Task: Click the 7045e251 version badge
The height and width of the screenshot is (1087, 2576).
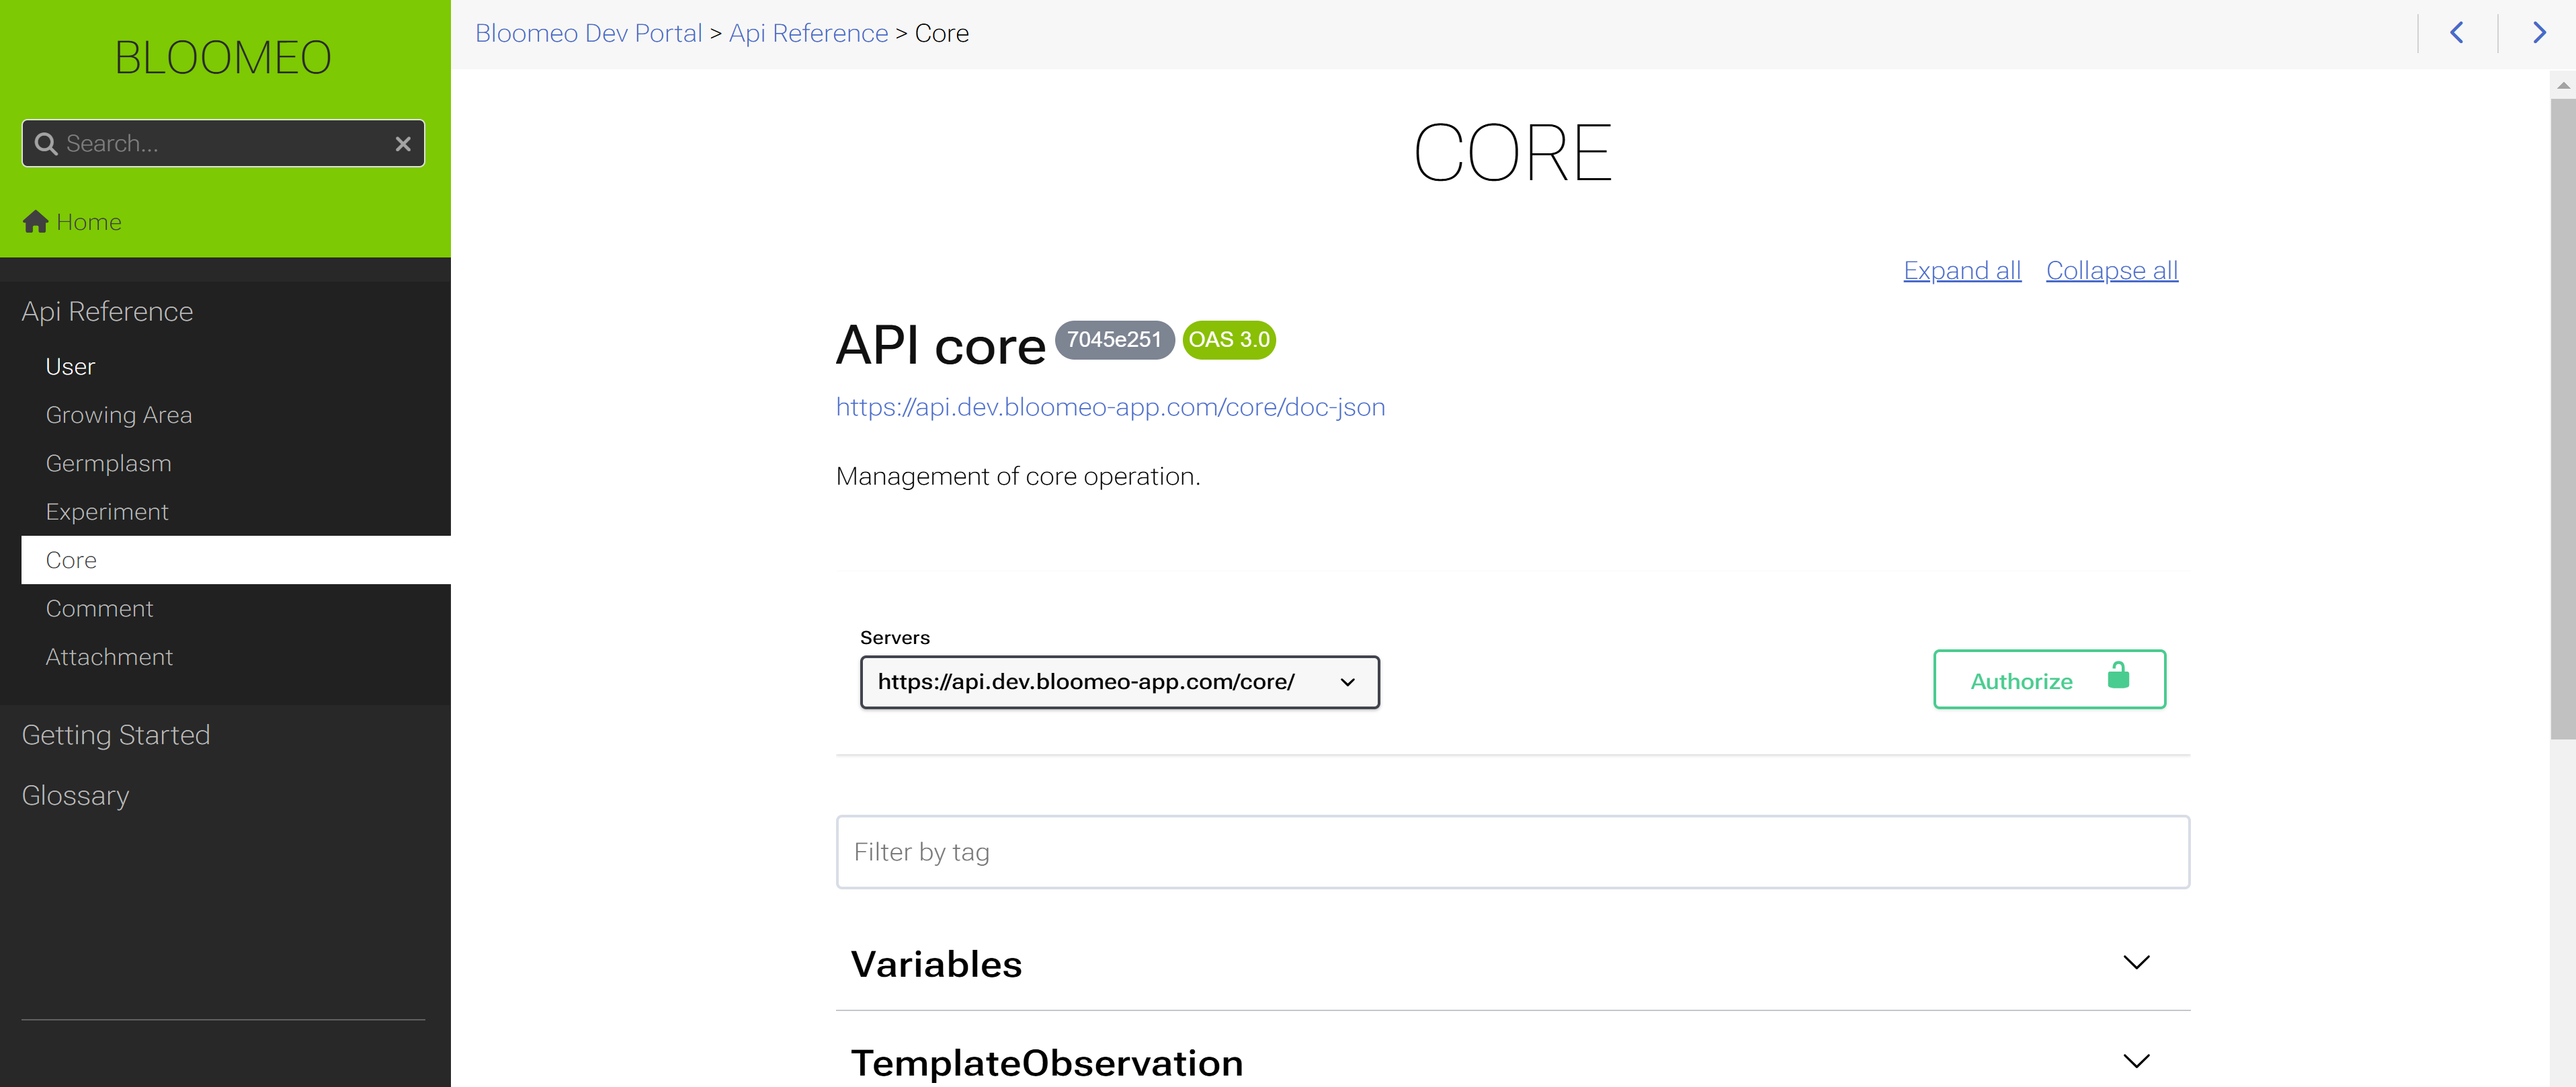Action: point(1114,340)
